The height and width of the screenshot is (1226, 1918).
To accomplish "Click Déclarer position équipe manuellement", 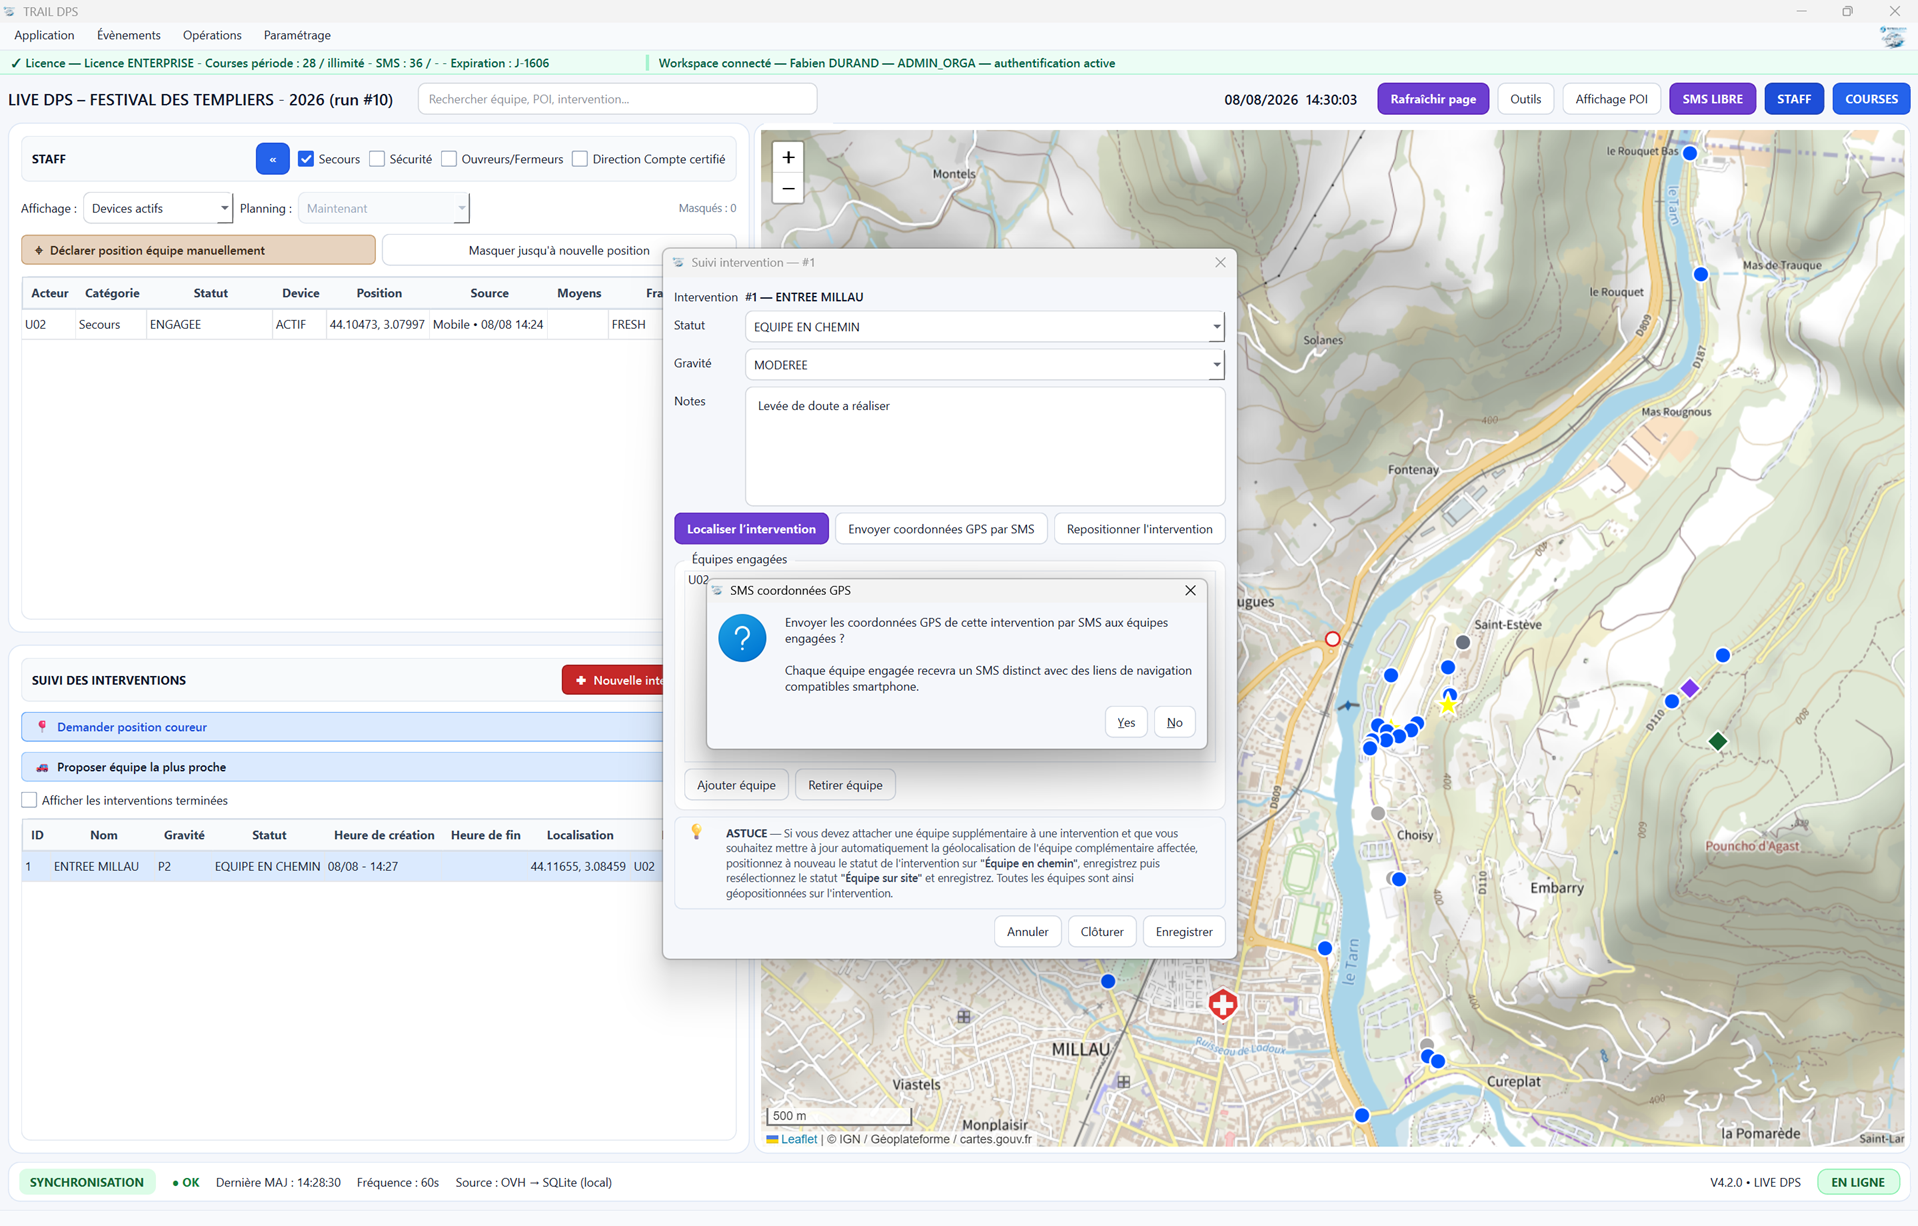I will [x=198, y=250].
